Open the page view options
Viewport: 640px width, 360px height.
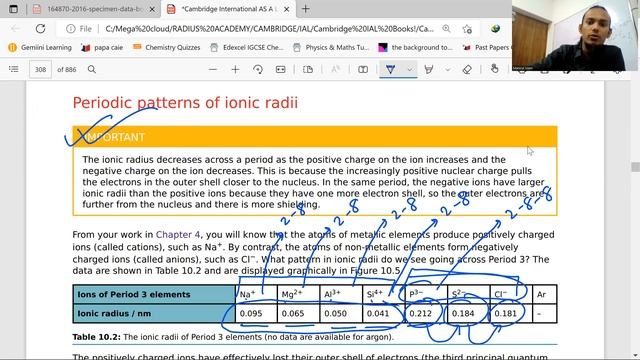[x=308, y=69]
